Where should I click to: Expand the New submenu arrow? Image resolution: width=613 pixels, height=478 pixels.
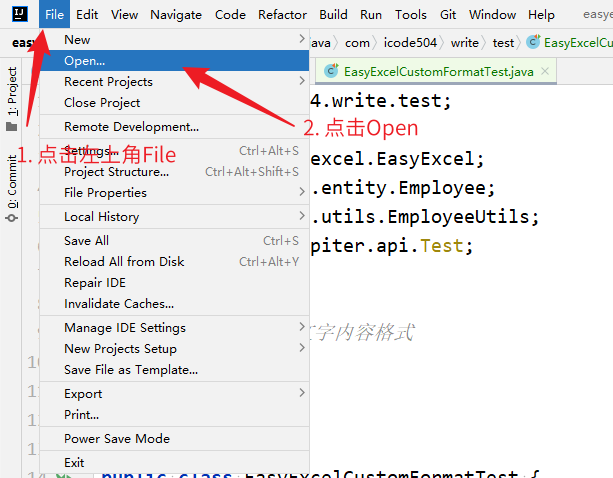click(x=302, y=39)
